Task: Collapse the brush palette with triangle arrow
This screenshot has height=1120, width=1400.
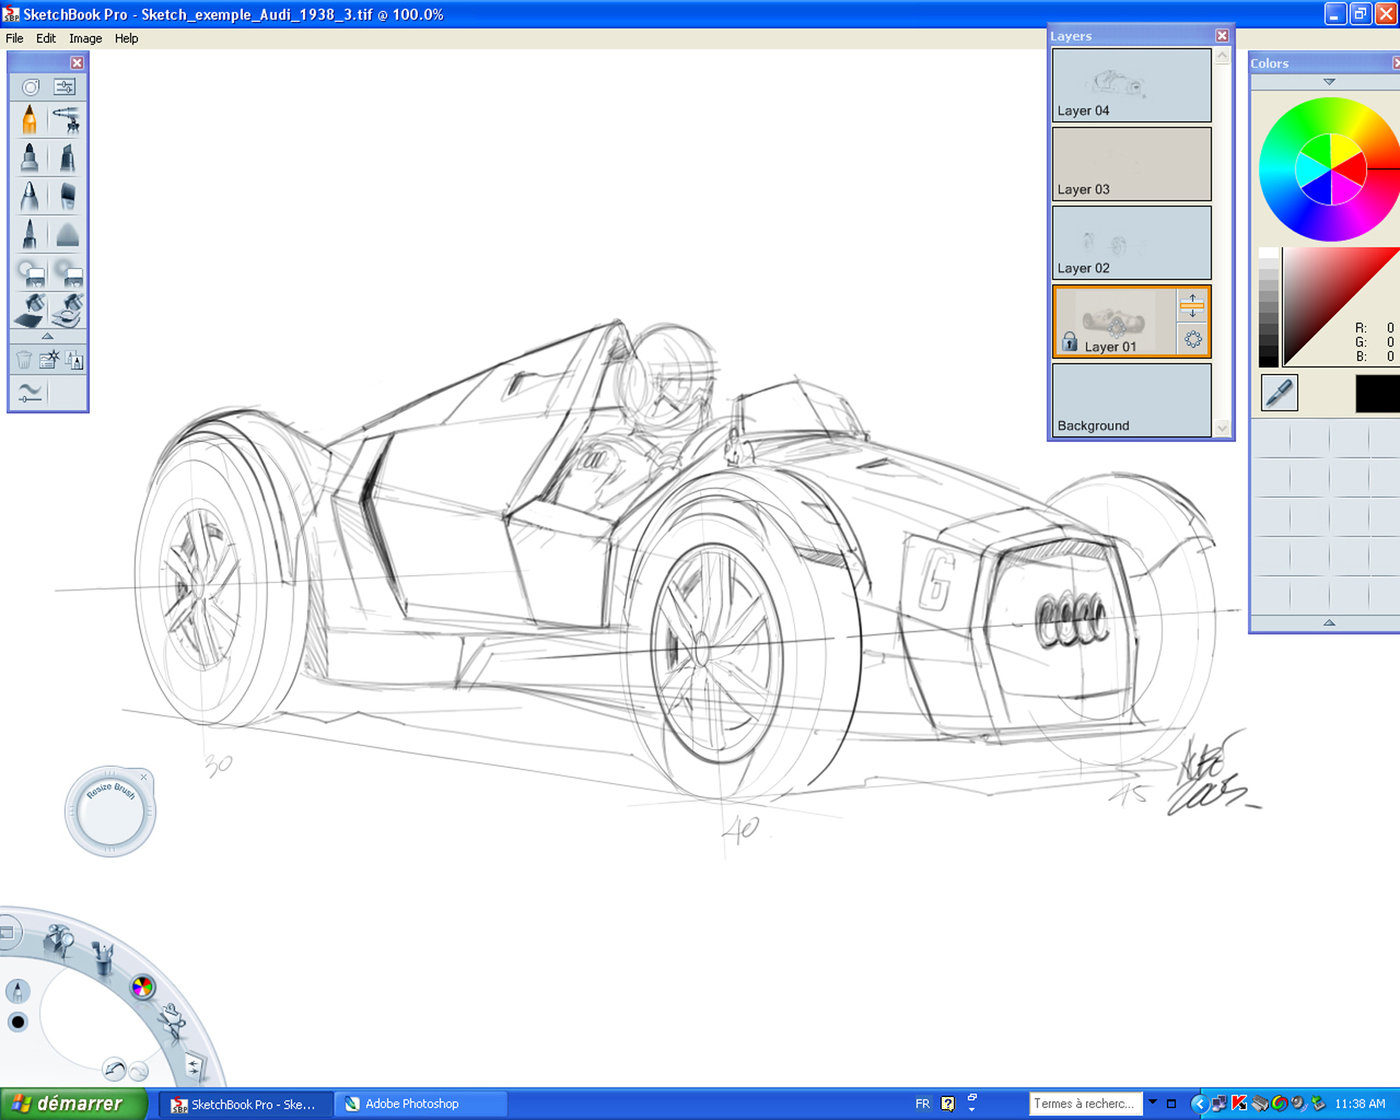Action: coord(47,336)
